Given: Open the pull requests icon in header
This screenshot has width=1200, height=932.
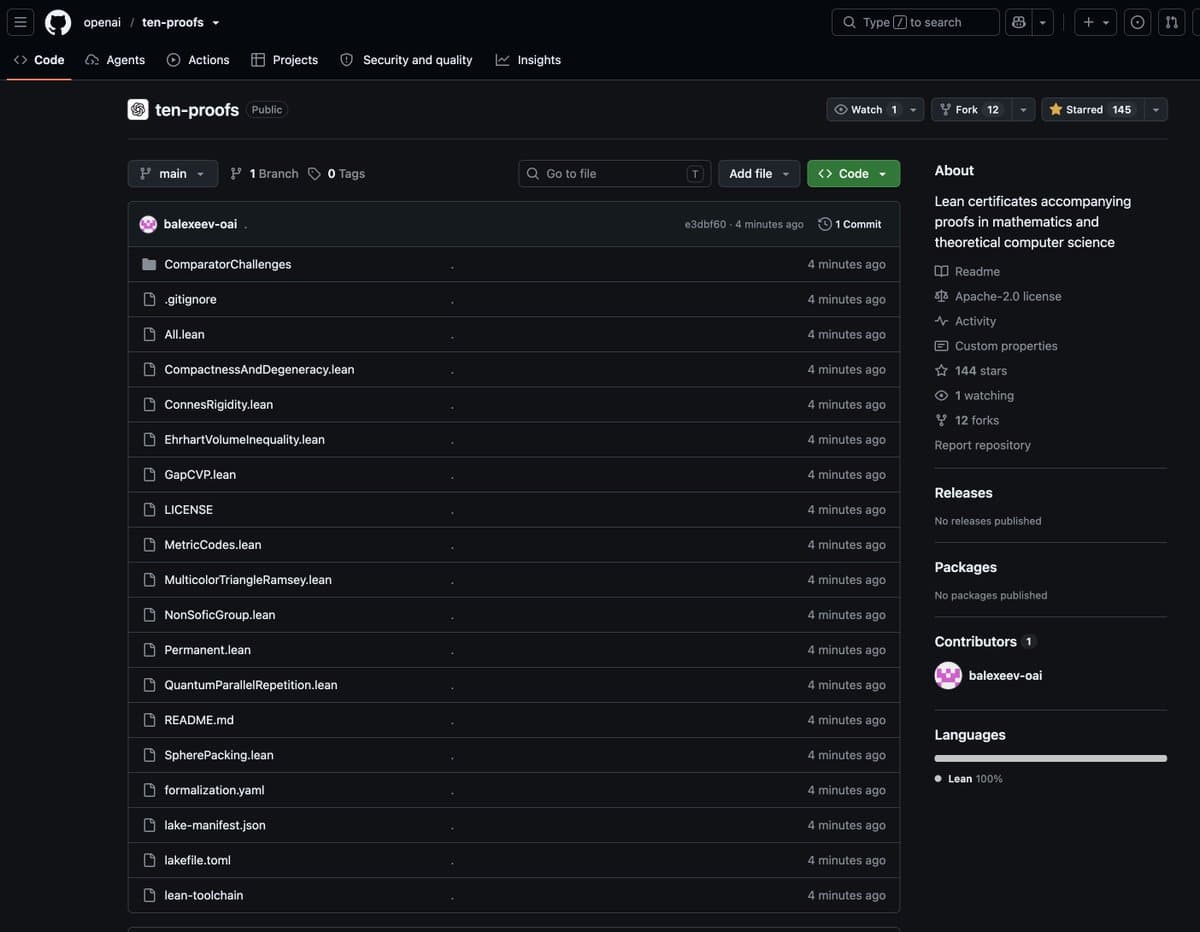Looking at the screenshot, I should pos(1172,22).
